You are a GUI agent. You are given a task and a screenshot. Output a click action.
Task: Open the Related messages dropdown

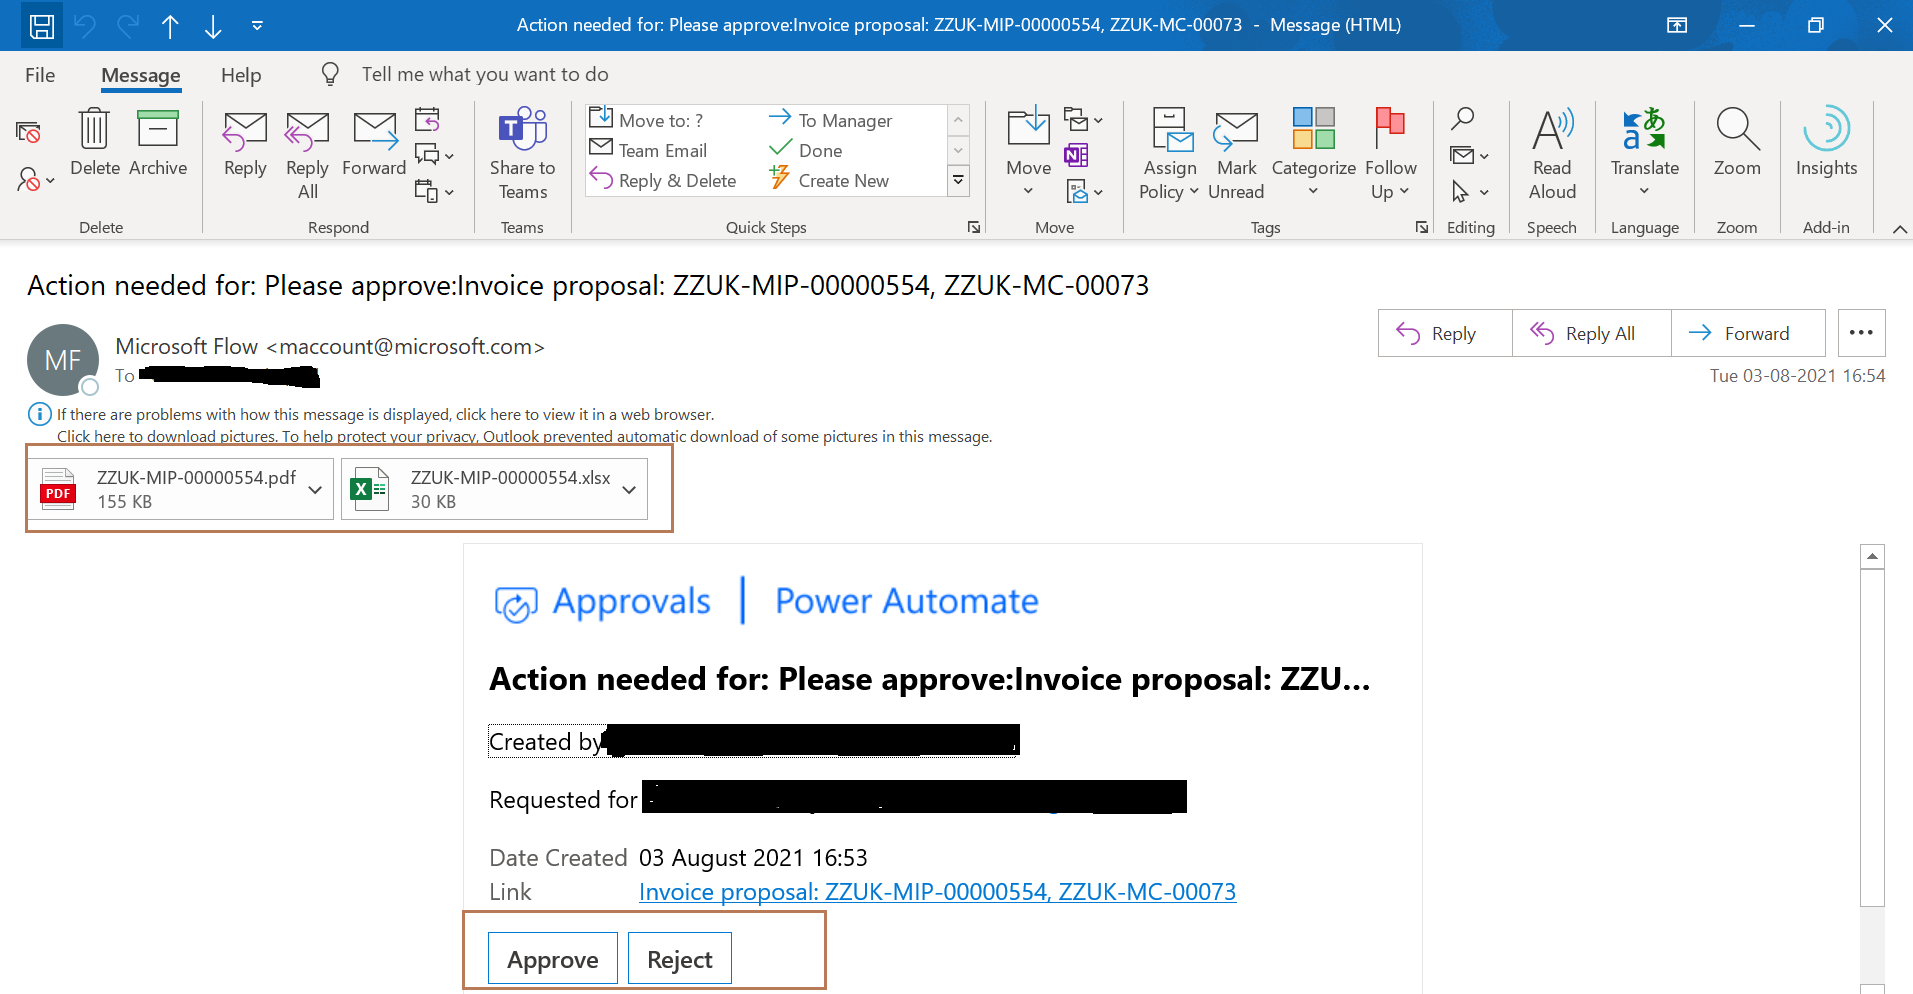coord(1469,155)
